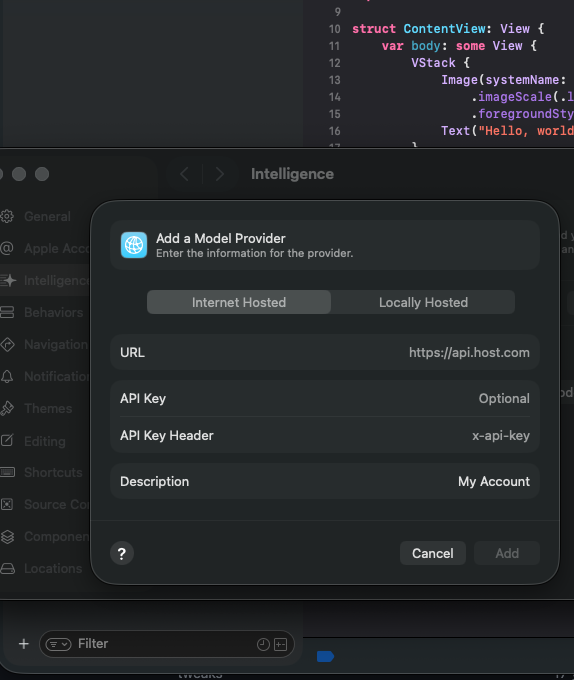The height and width of the screenshot is (680, 574).
Task: Click the Locations drive icon
Action: tap(7, 569)
